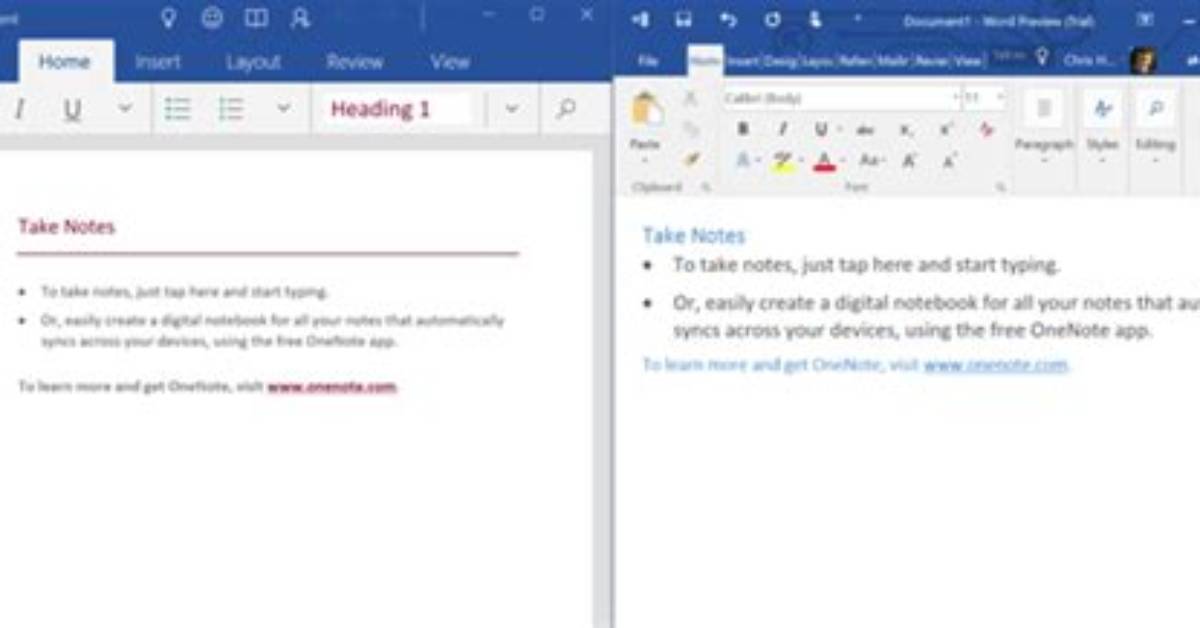1200x628 pixels.
Task: Expand more paragraph options after the list buttons in the left window
Action: (284, 109)
